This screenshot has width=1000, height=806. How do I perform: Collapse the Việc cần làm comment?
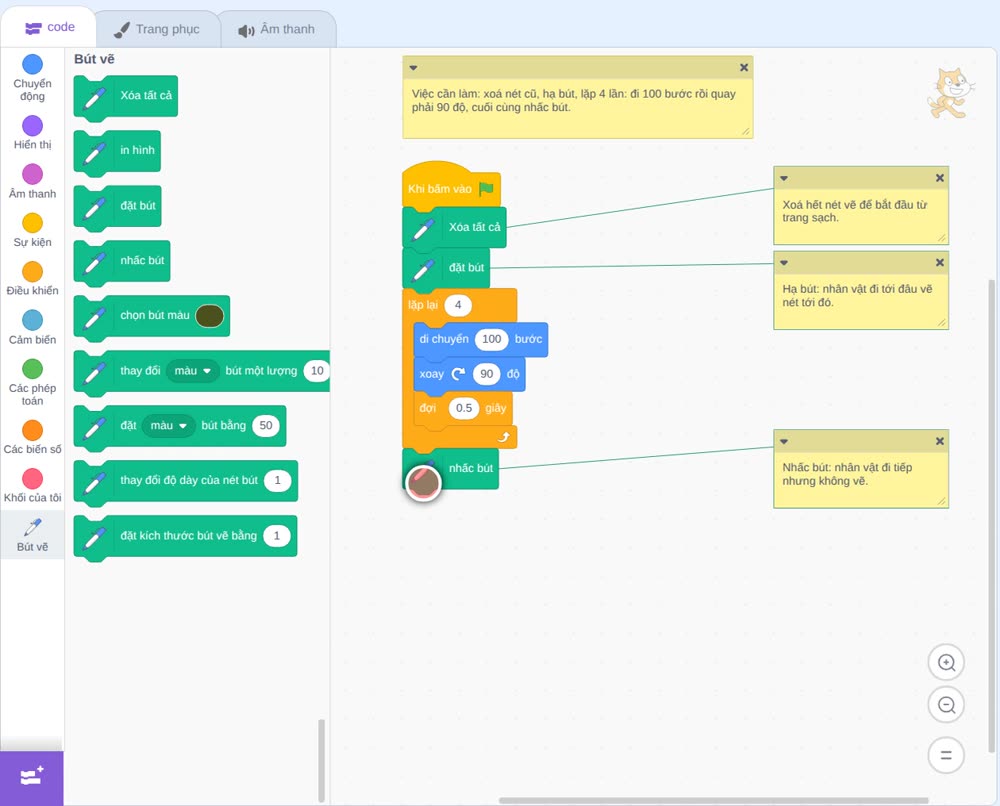click(413, 68)
